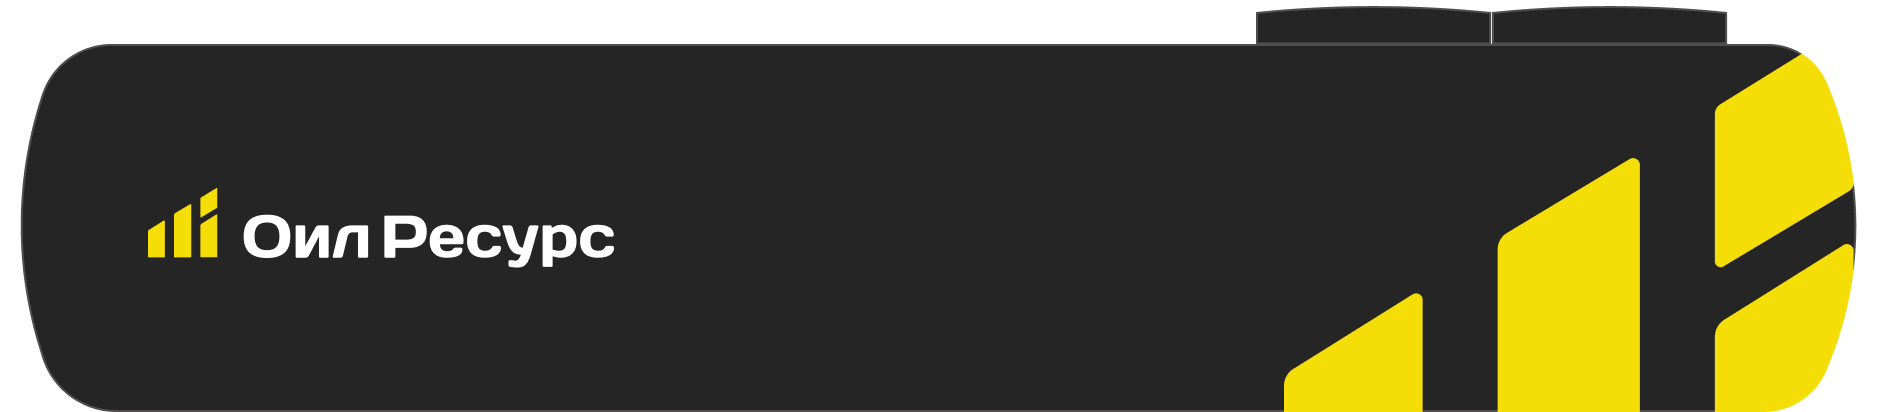Select the left dark tab above banner

[1373, 27]
